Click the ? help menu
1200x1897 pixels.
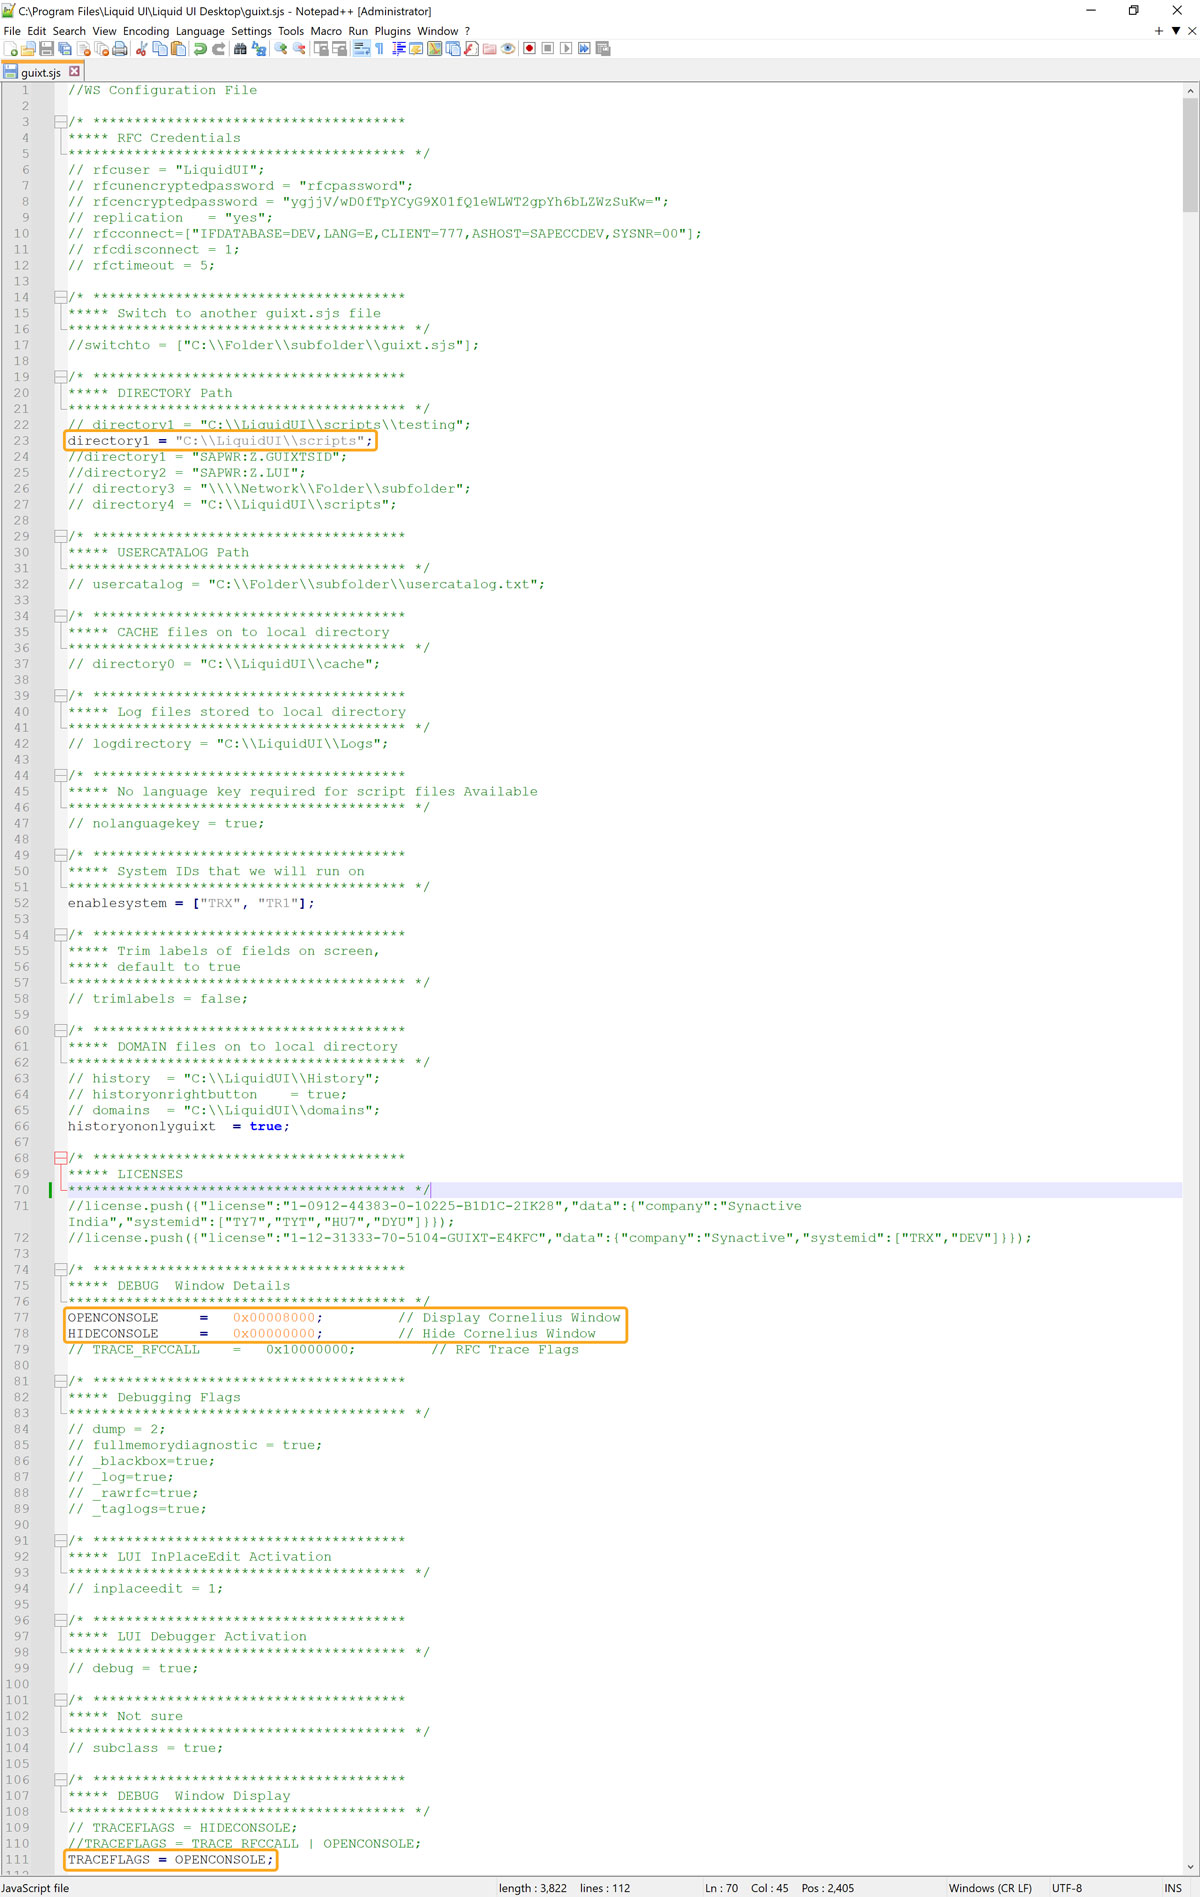point(467,31)
